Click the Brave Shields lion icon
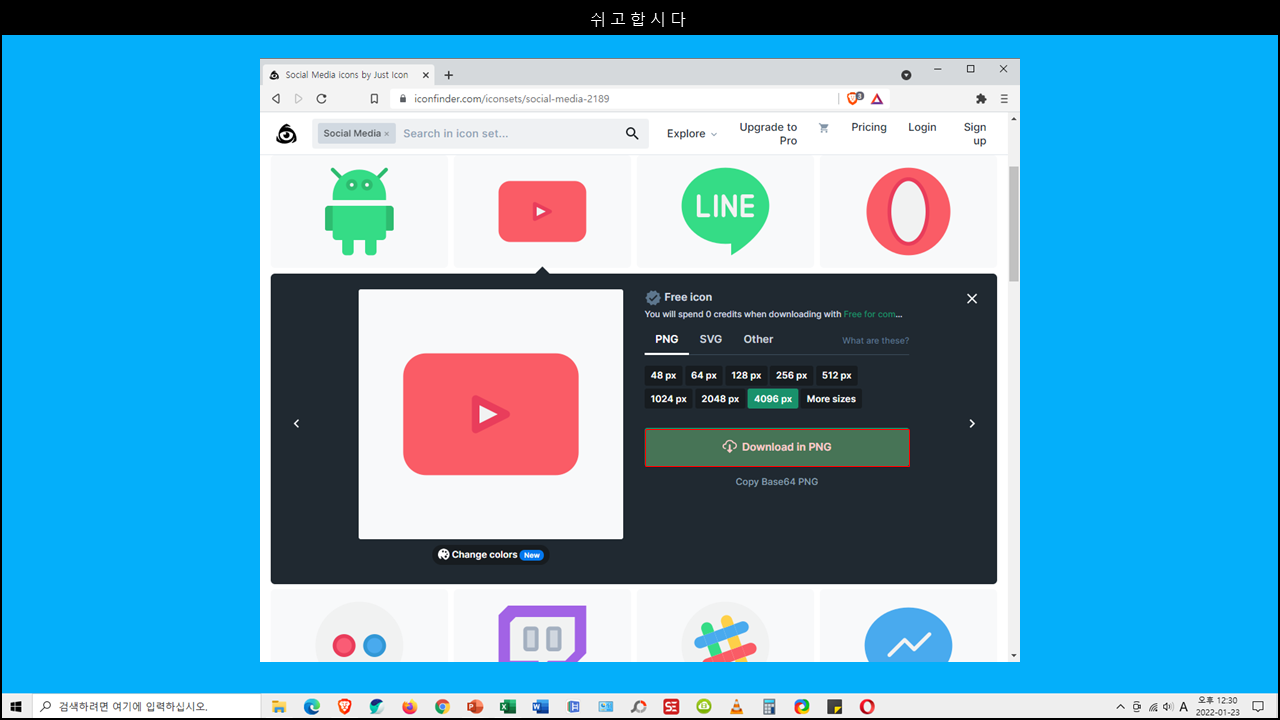Viewport: 1280px width, 720px height. click(x=855, y=98)
